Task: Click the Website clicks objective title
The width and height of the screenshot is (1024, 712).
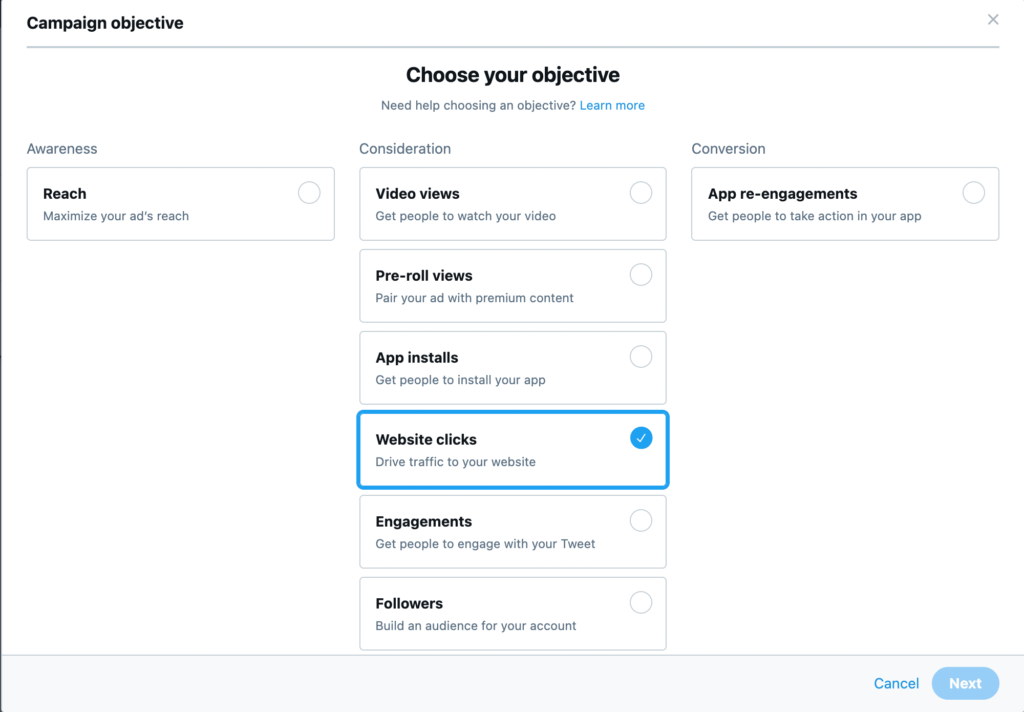Action: tap(426, 440)
